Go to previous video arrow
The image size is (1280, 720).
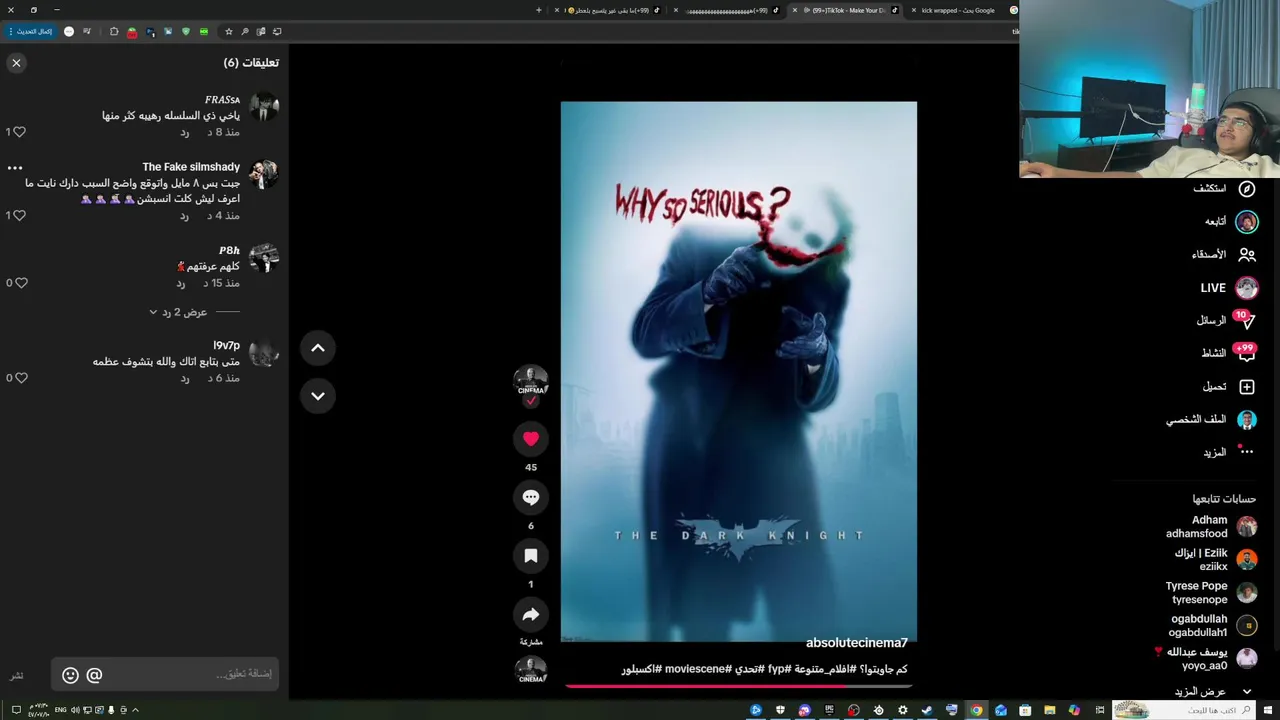click(x=318, y=348)
